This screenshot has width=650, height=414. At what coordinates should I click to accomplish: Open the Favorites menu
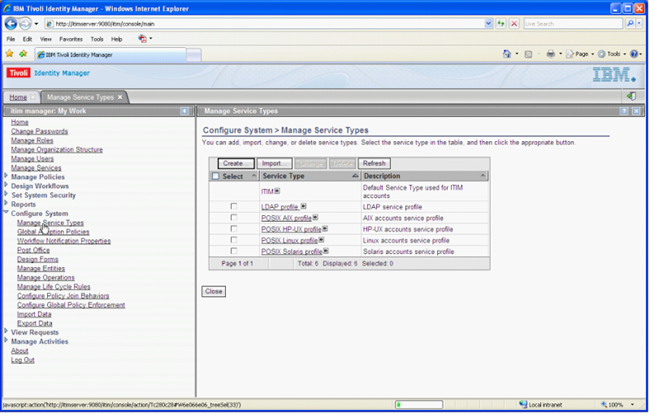coord(71,39)
